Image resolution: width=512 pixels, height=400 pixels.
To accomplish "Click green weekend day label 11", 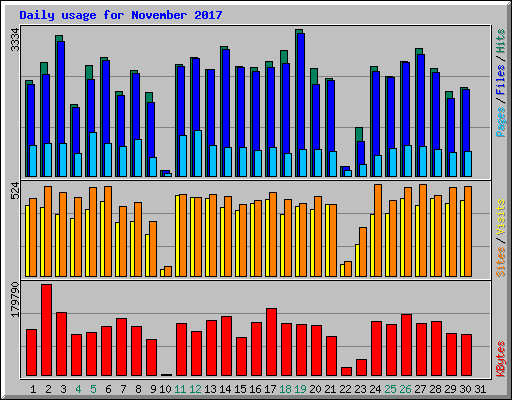I will point(180,389).
